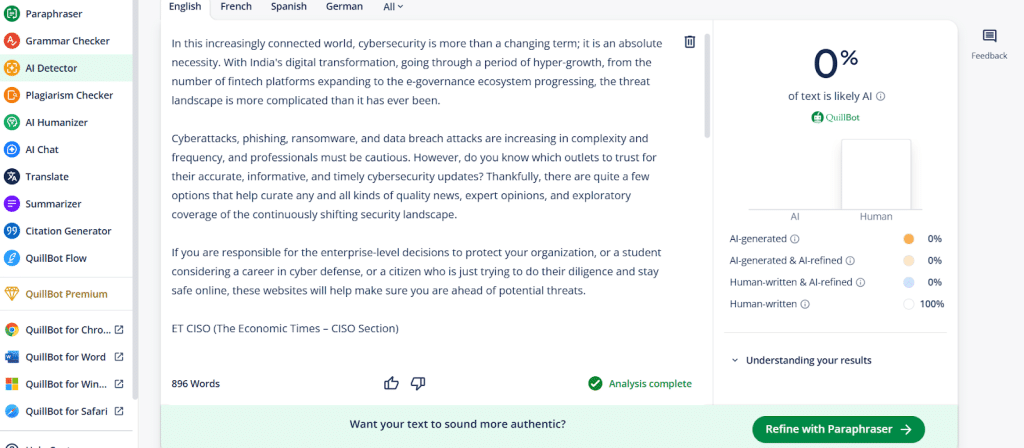
Task: Give a thumbs down on the analysis
Action: pyautogui.click(x=418, y=383)
